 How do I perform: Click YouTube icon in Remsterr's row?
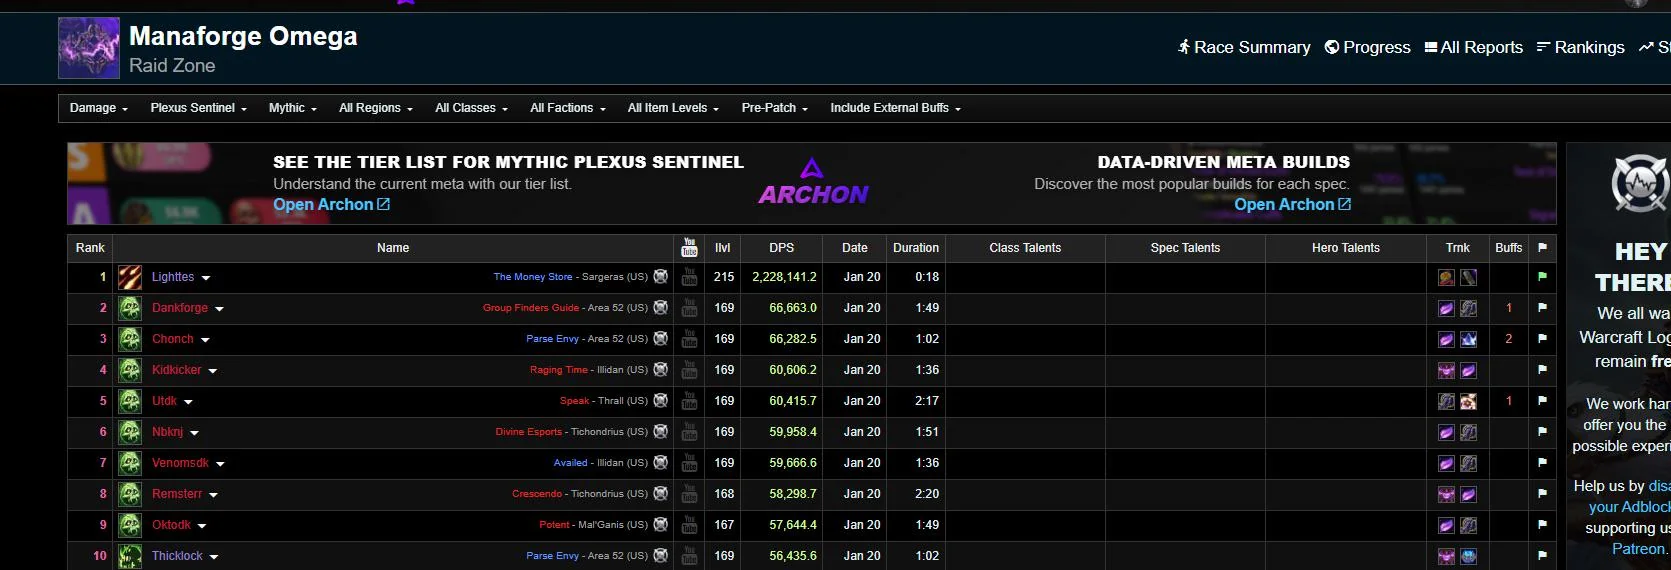pos(689,494)
